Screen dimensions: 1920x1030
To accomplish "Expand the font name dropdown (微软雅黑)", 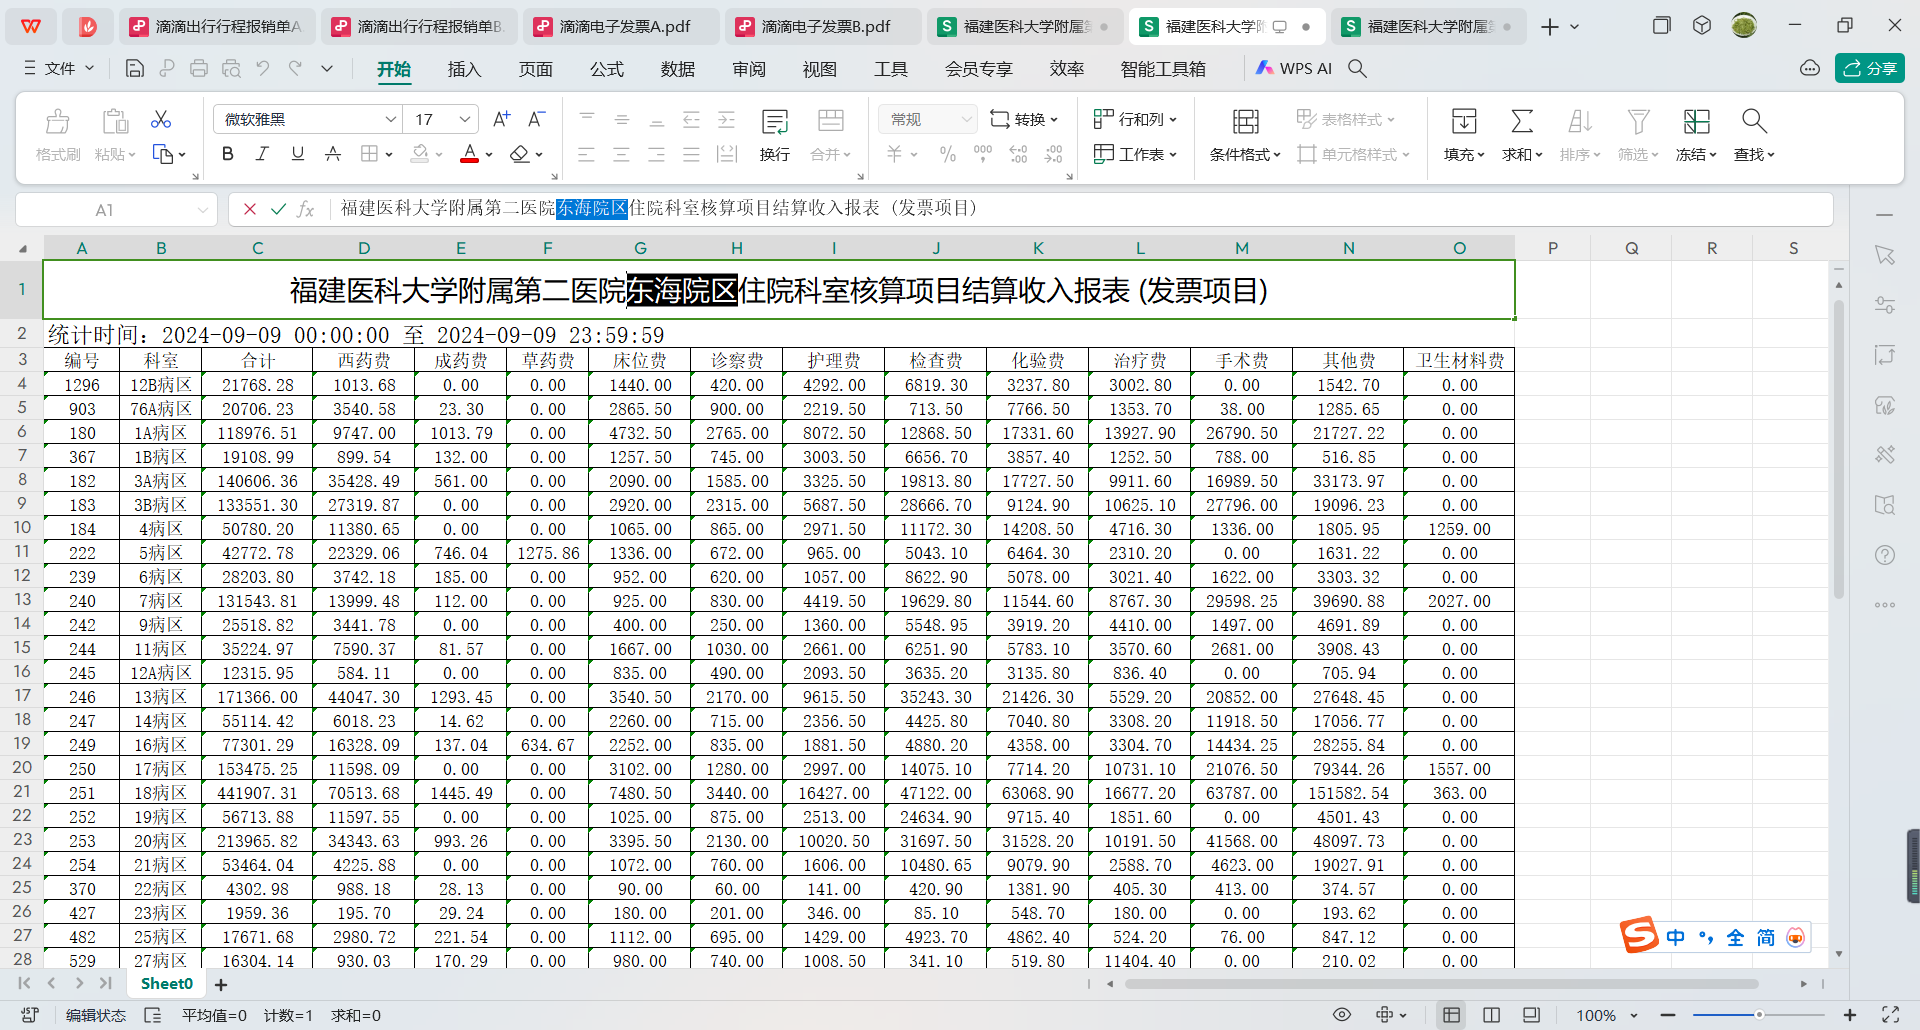I will [390, 120].
